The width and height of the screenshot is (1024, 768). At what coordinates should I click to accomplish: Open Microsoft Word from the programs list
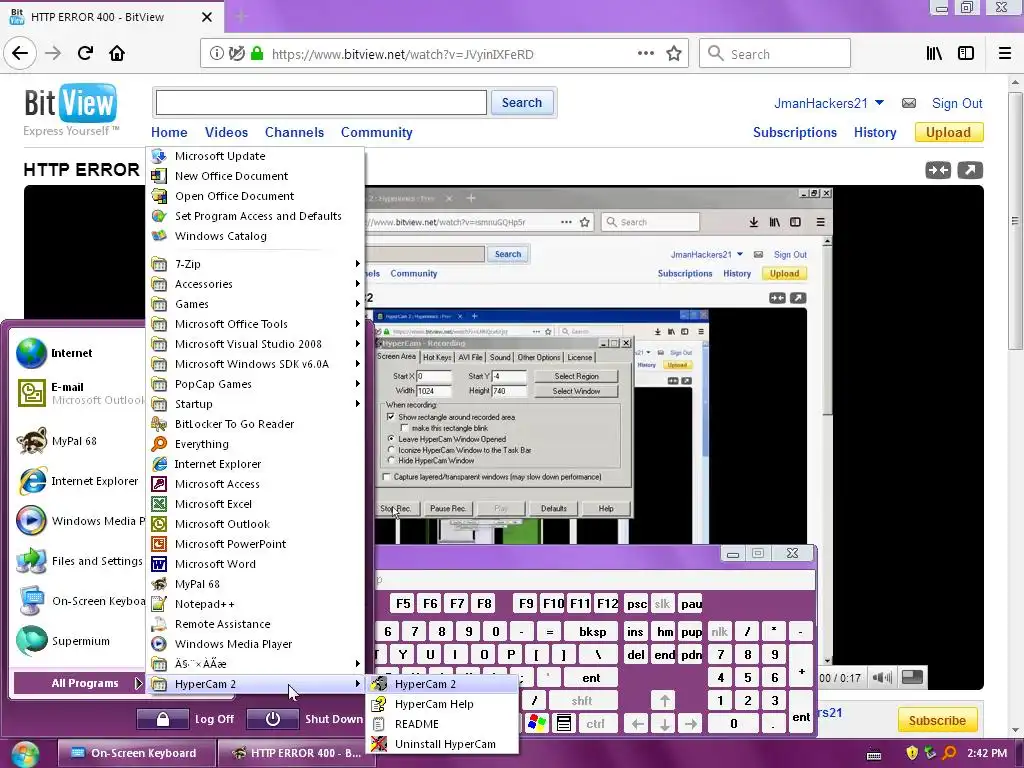coord(255,564)
